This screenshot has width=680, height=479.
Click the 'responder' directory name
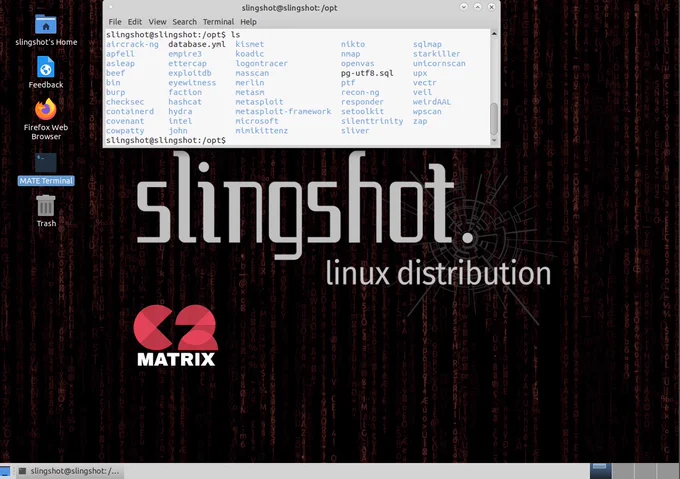click(362, 102)
